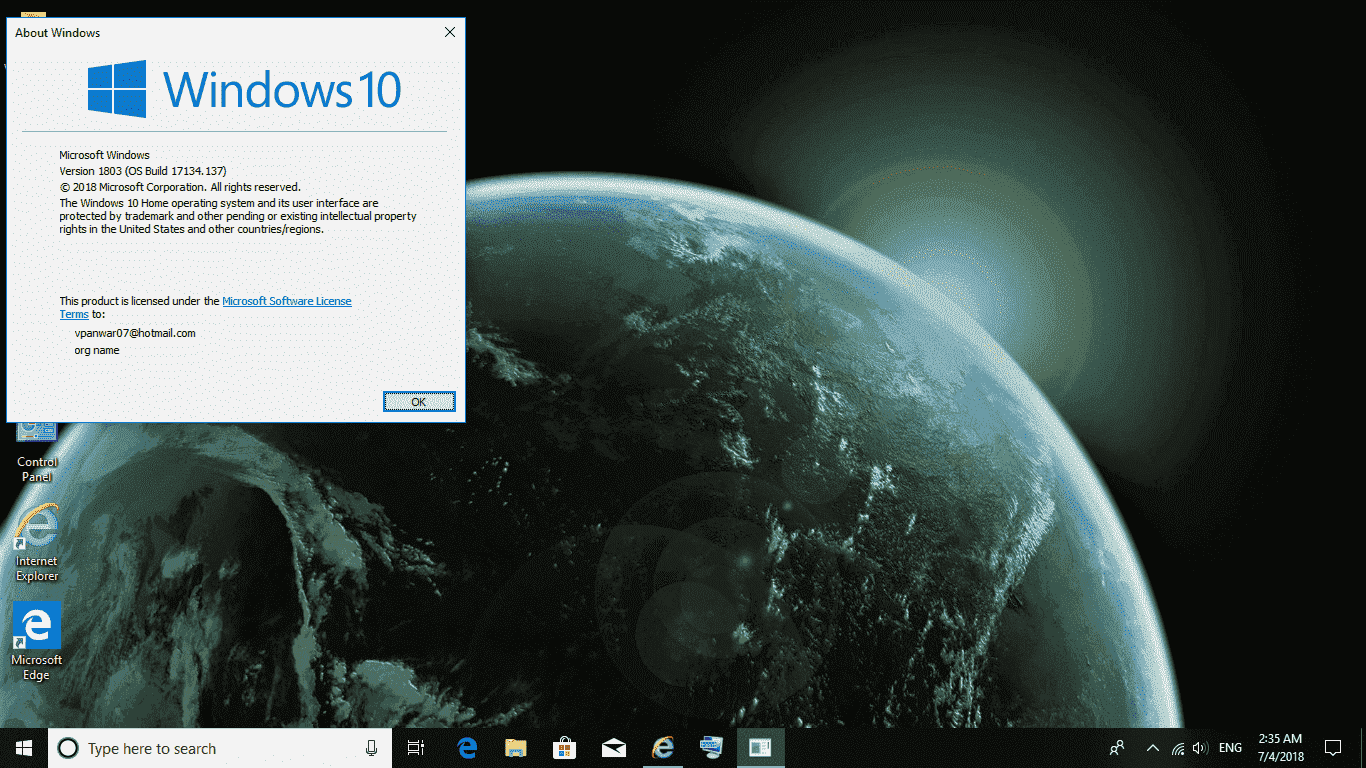The height and width of the screenshot is (768, 1366).
Task: Show hidden system tray icons
Action: pyautogui.click(x=1152, y=748)
